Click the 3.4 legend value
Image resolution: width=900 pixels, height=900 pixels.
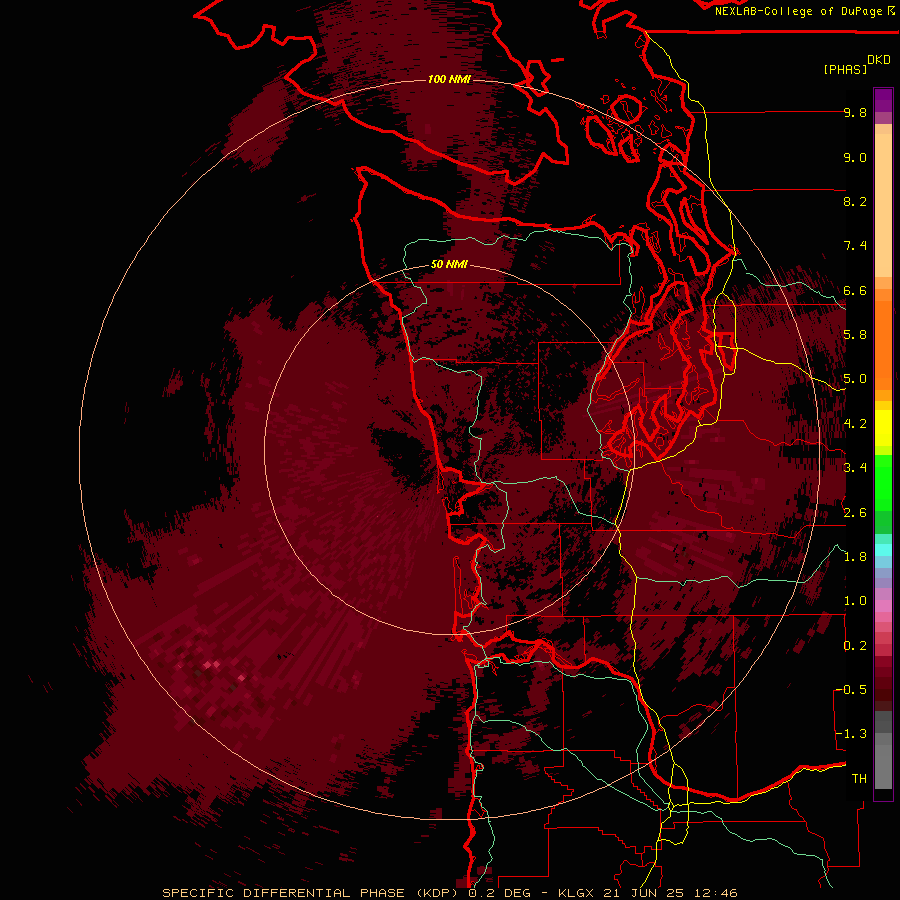(x=855, y=468)
